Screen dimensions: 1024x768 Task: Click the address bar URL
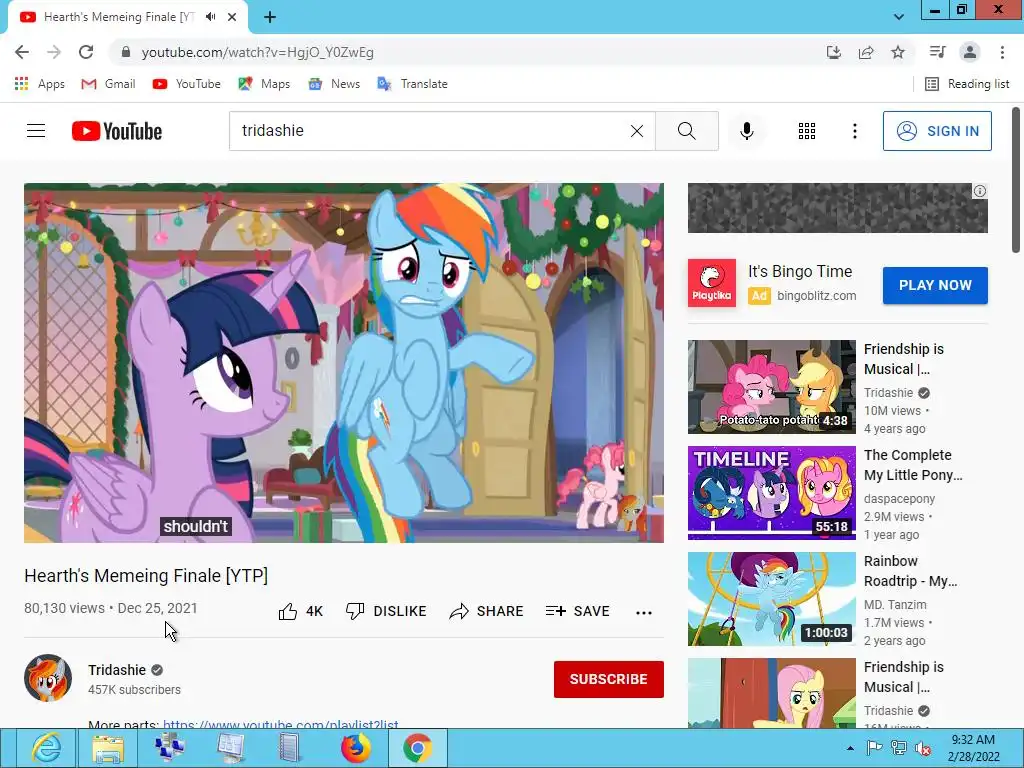pos(257,52)
